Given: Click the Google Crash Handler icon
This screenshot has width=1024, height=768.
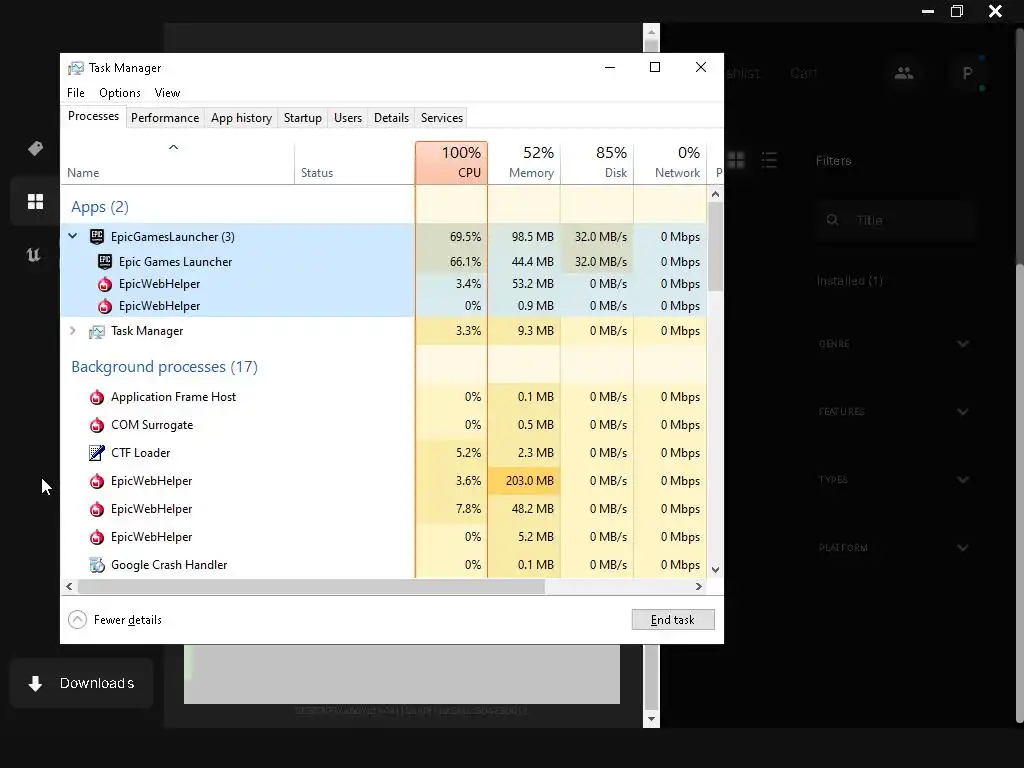Looking at the screenshot, I should [x=97, y=565].
